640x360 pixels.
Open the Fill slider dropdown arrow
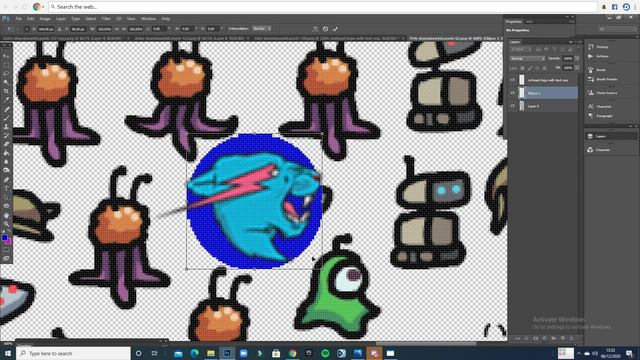click(577, 68)
